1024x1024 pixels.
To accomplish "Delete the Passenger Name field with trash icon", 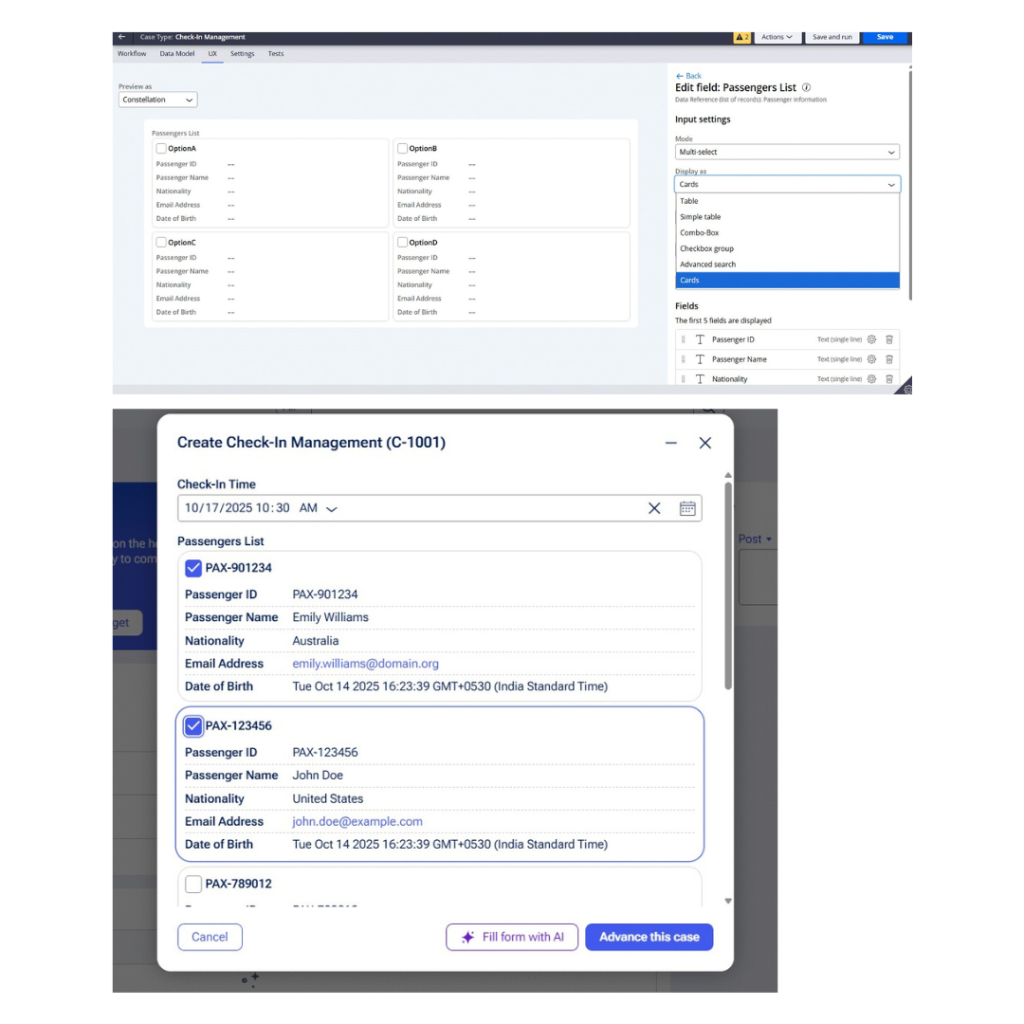I will pyautogui.click(x=889, y=359).
